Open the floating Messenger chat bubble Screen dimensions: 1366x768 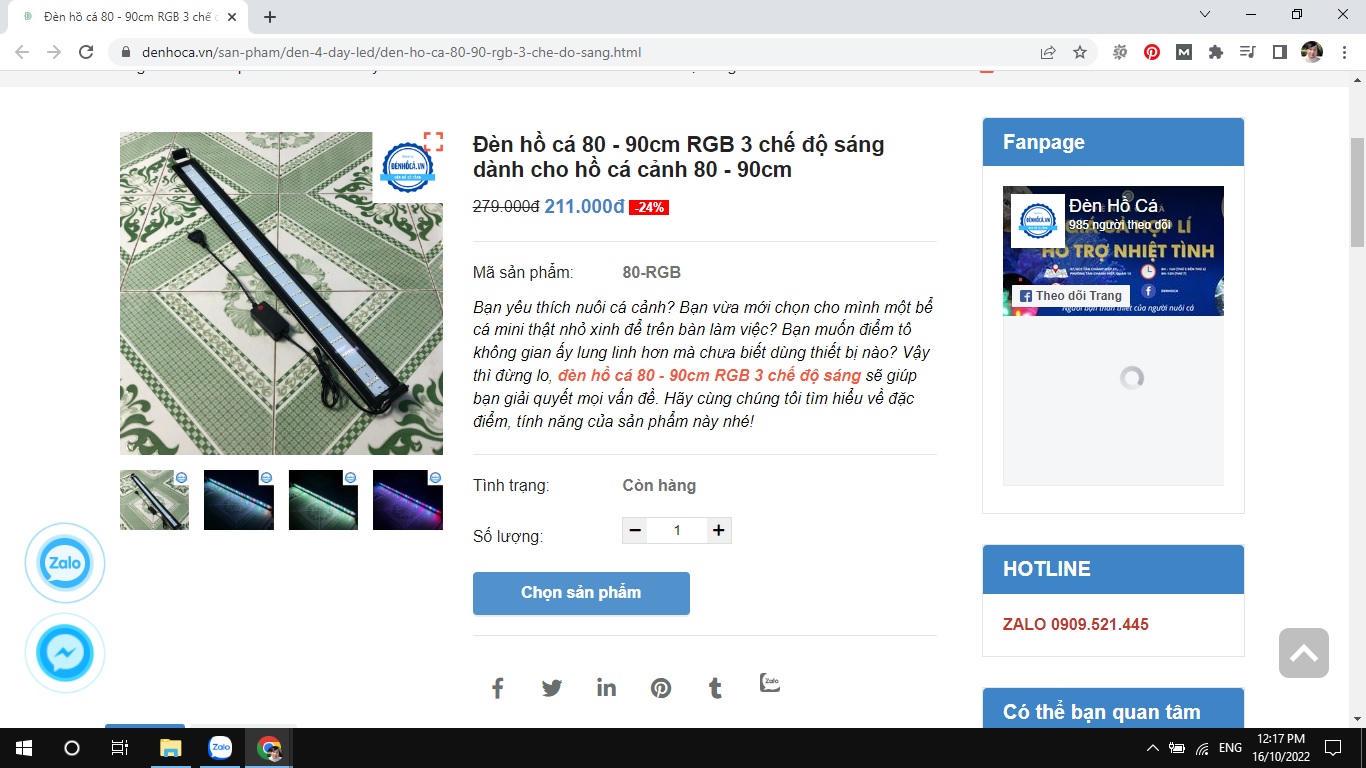[x=65, y=654]
